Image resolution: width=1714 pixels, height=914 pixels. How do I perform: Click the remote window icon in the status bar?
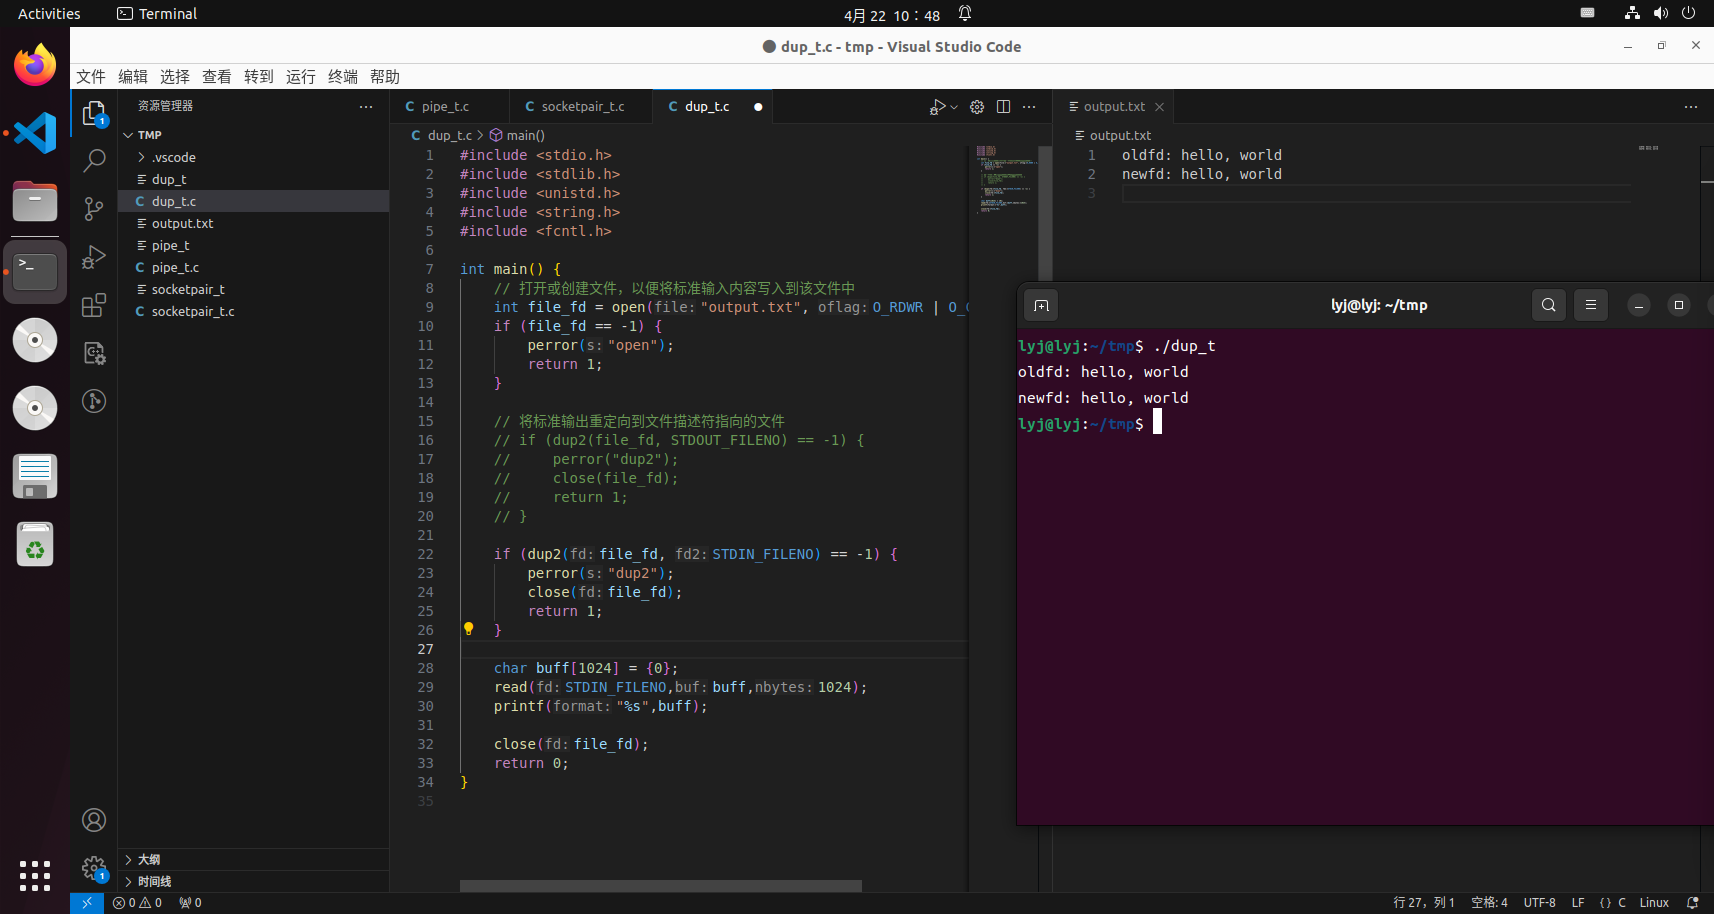[x=87, y=903]
